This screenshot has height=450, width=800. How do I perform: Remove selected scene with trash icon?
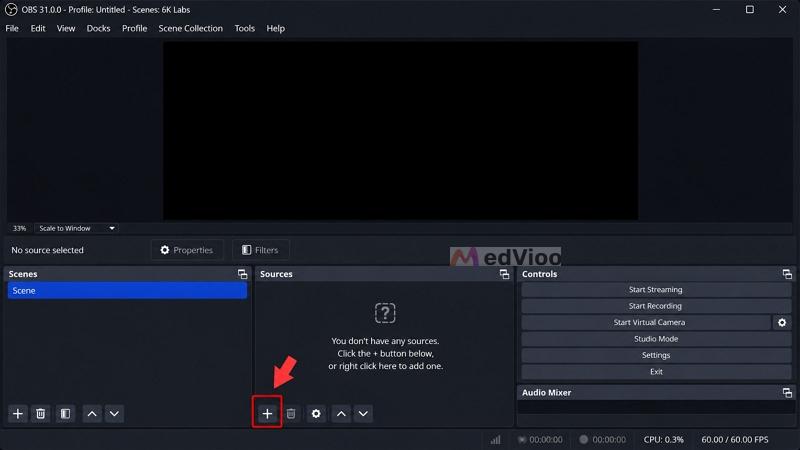[40, 414]
